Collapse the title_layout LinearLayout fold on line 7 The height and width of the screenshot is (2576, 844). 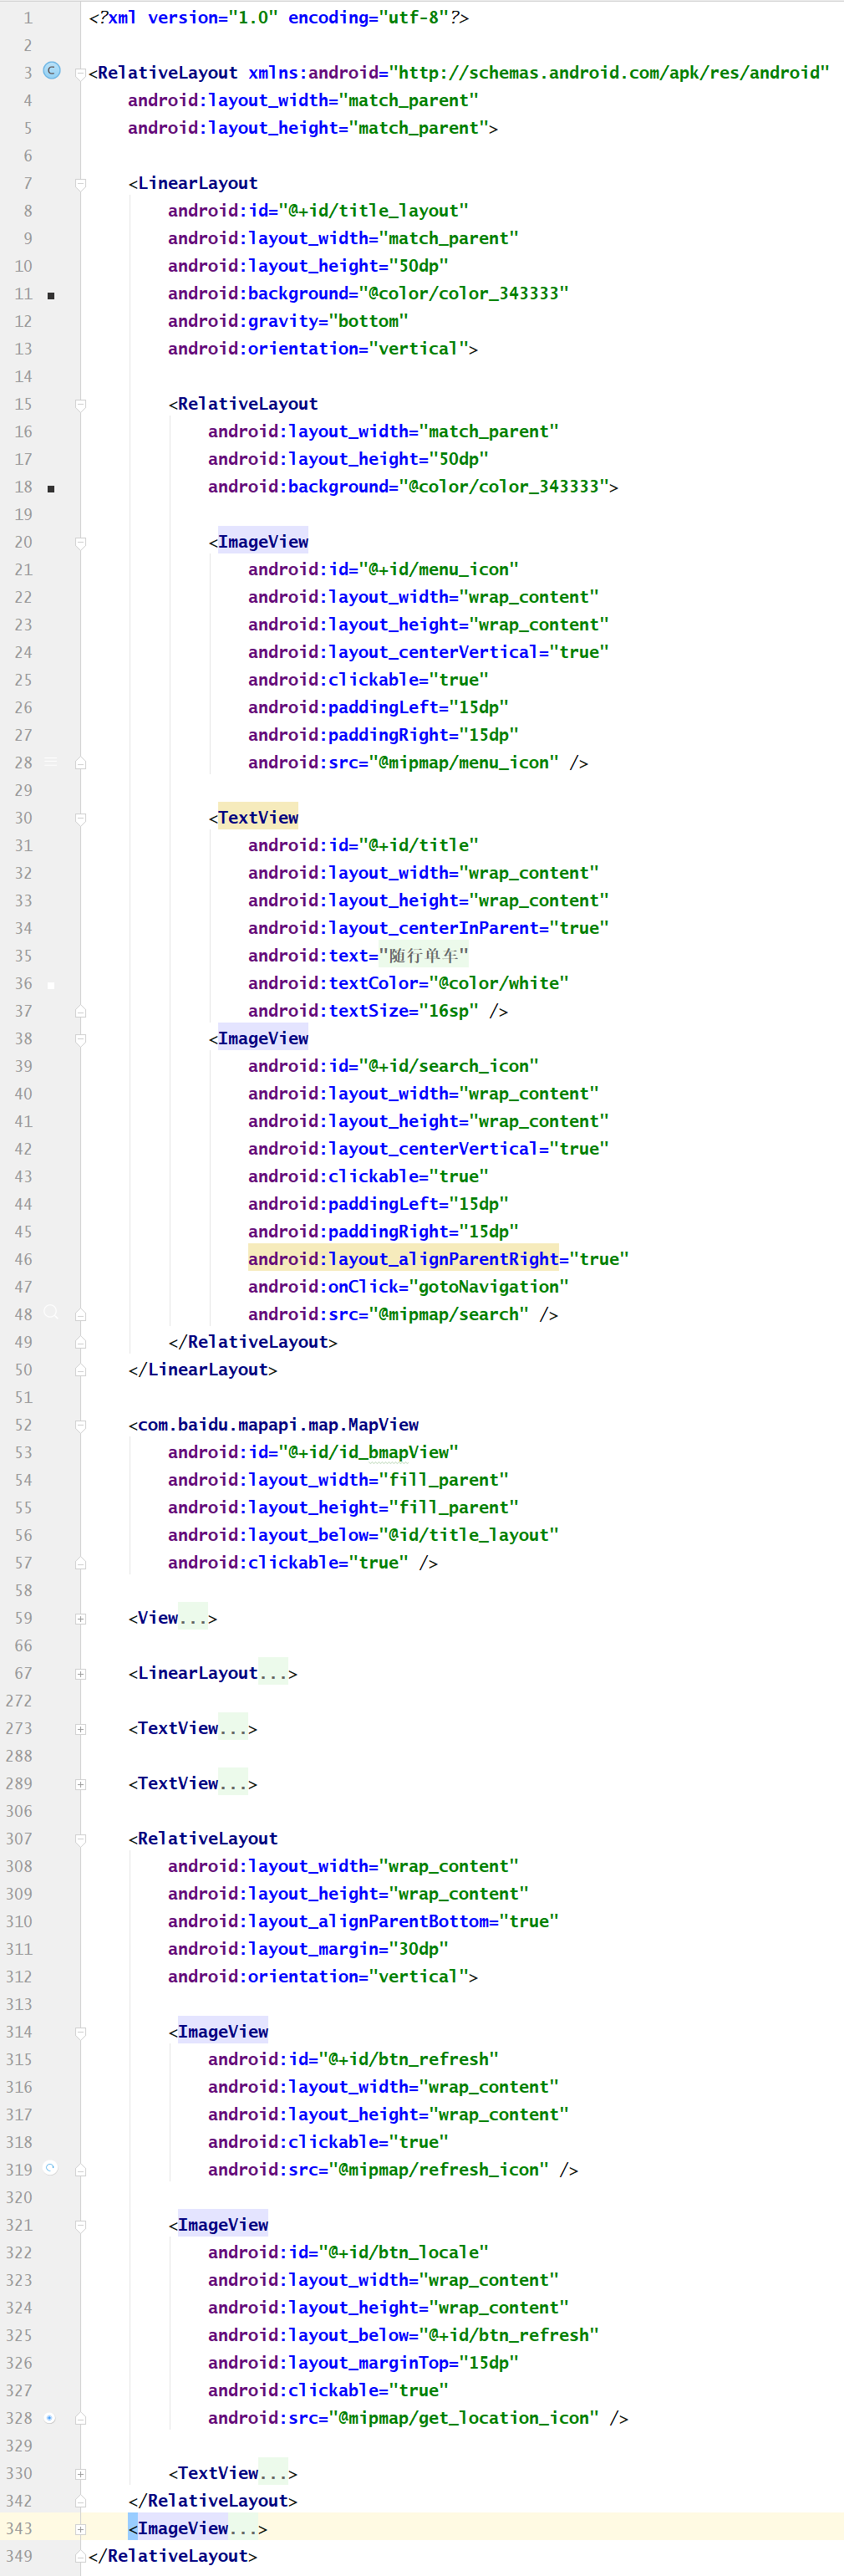tap(81, 184)
